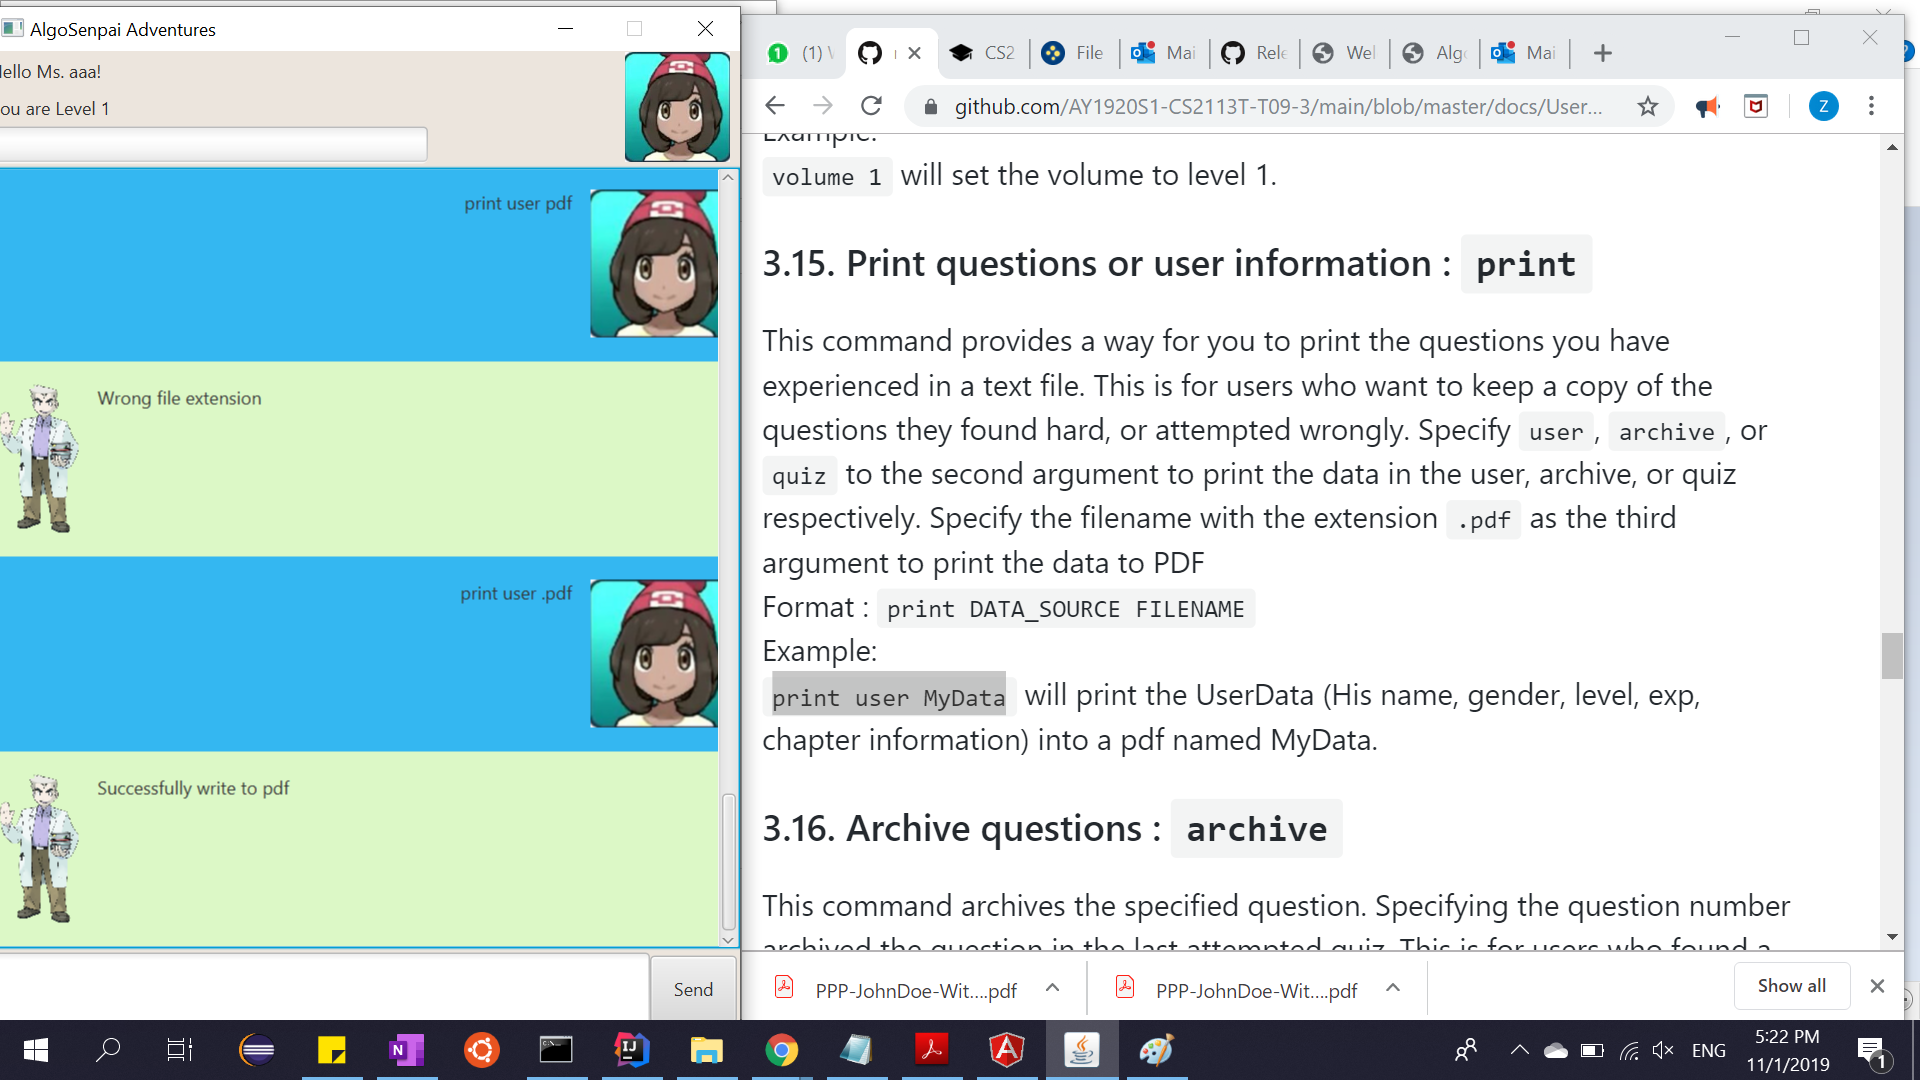
Task: Open File Explorer from the taskbar
Action: point(707,1050)
